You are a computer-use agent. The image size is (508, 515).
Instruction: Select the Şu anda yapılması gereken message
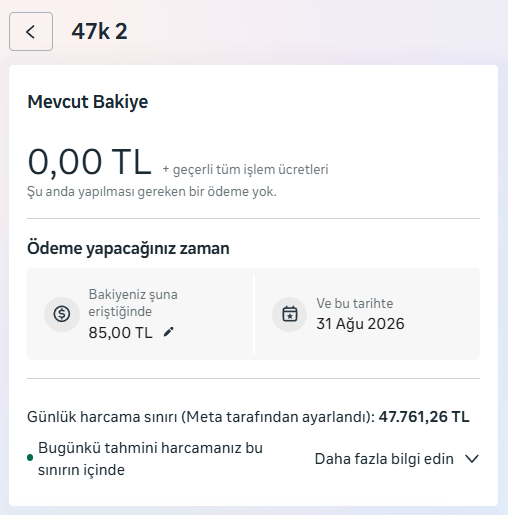[152, 192]
